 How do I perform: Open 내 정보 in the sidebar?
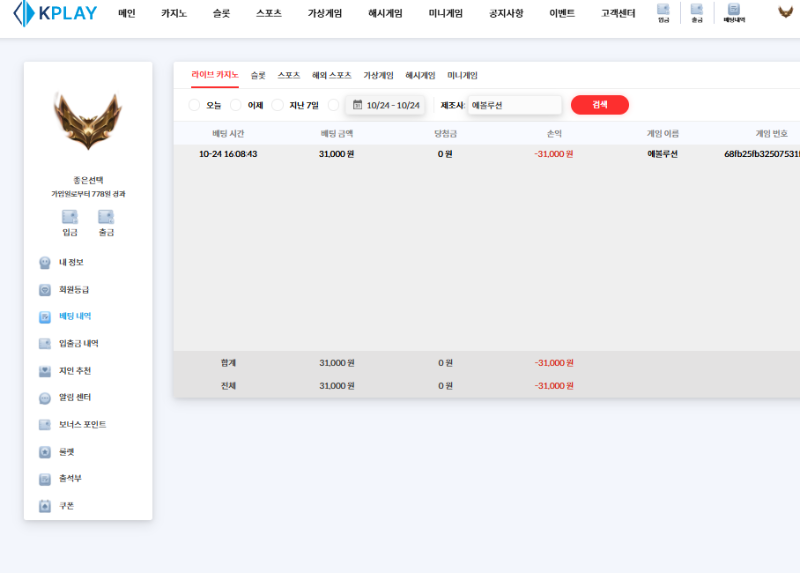71,262
